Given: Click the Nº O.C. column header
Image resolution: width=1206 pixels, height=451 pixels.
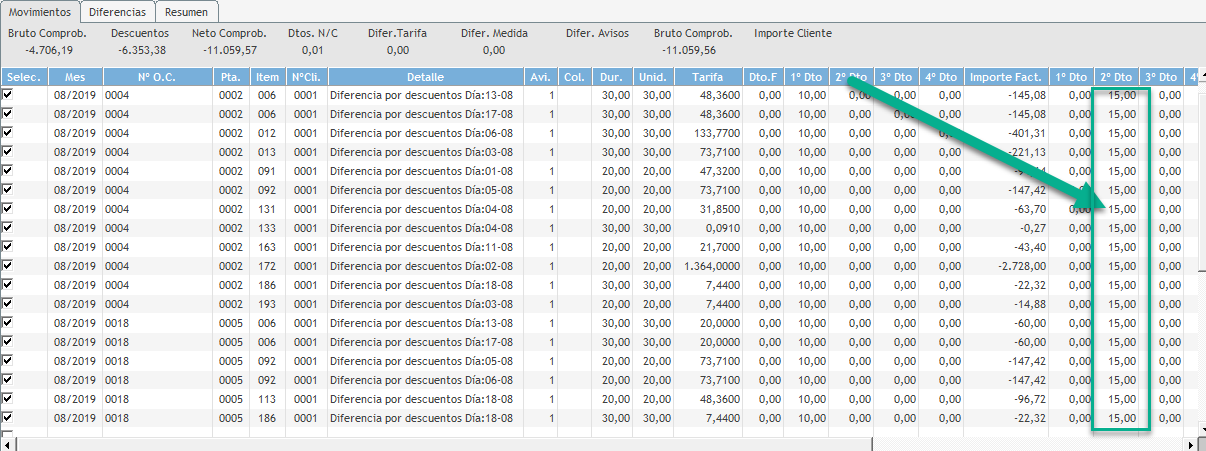Looking at the screenshot, I should pyautogui.click(x=157, y=77).
